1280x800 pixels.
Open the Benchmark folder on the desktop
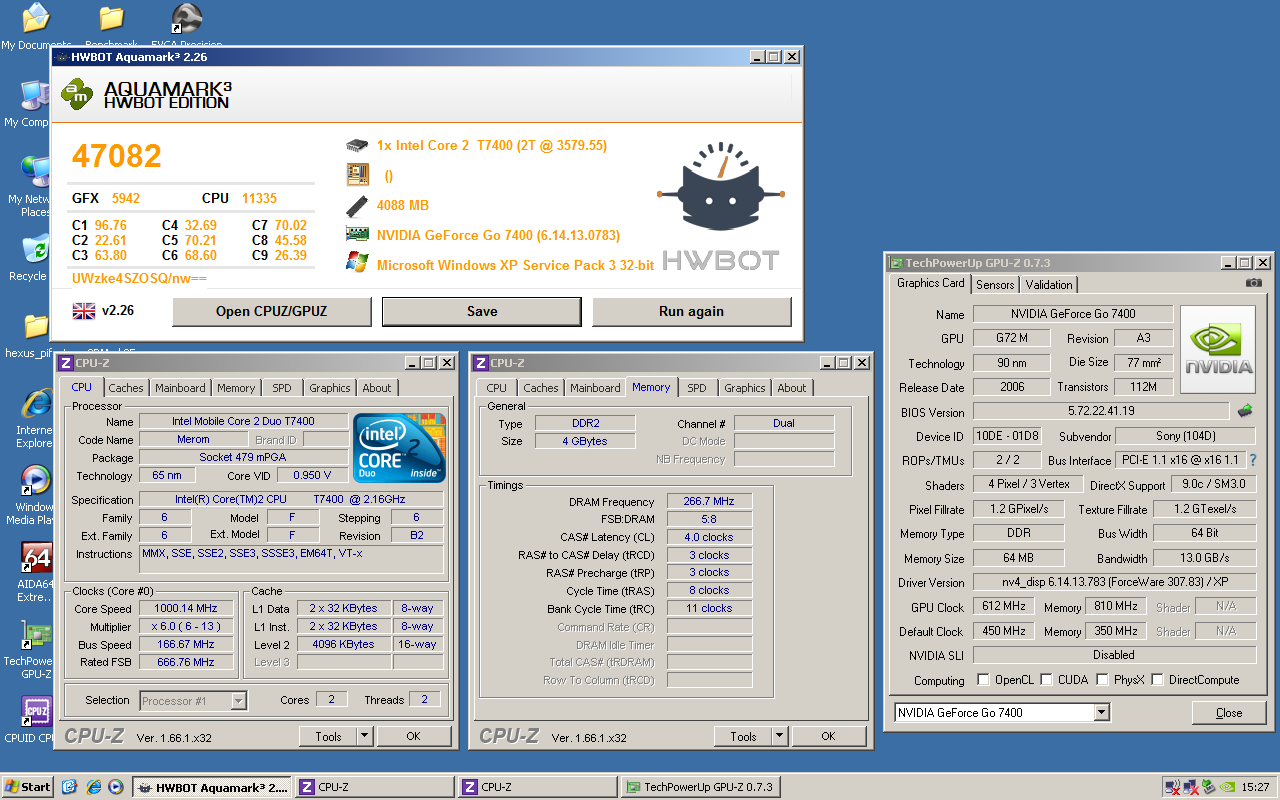(112, 18)
